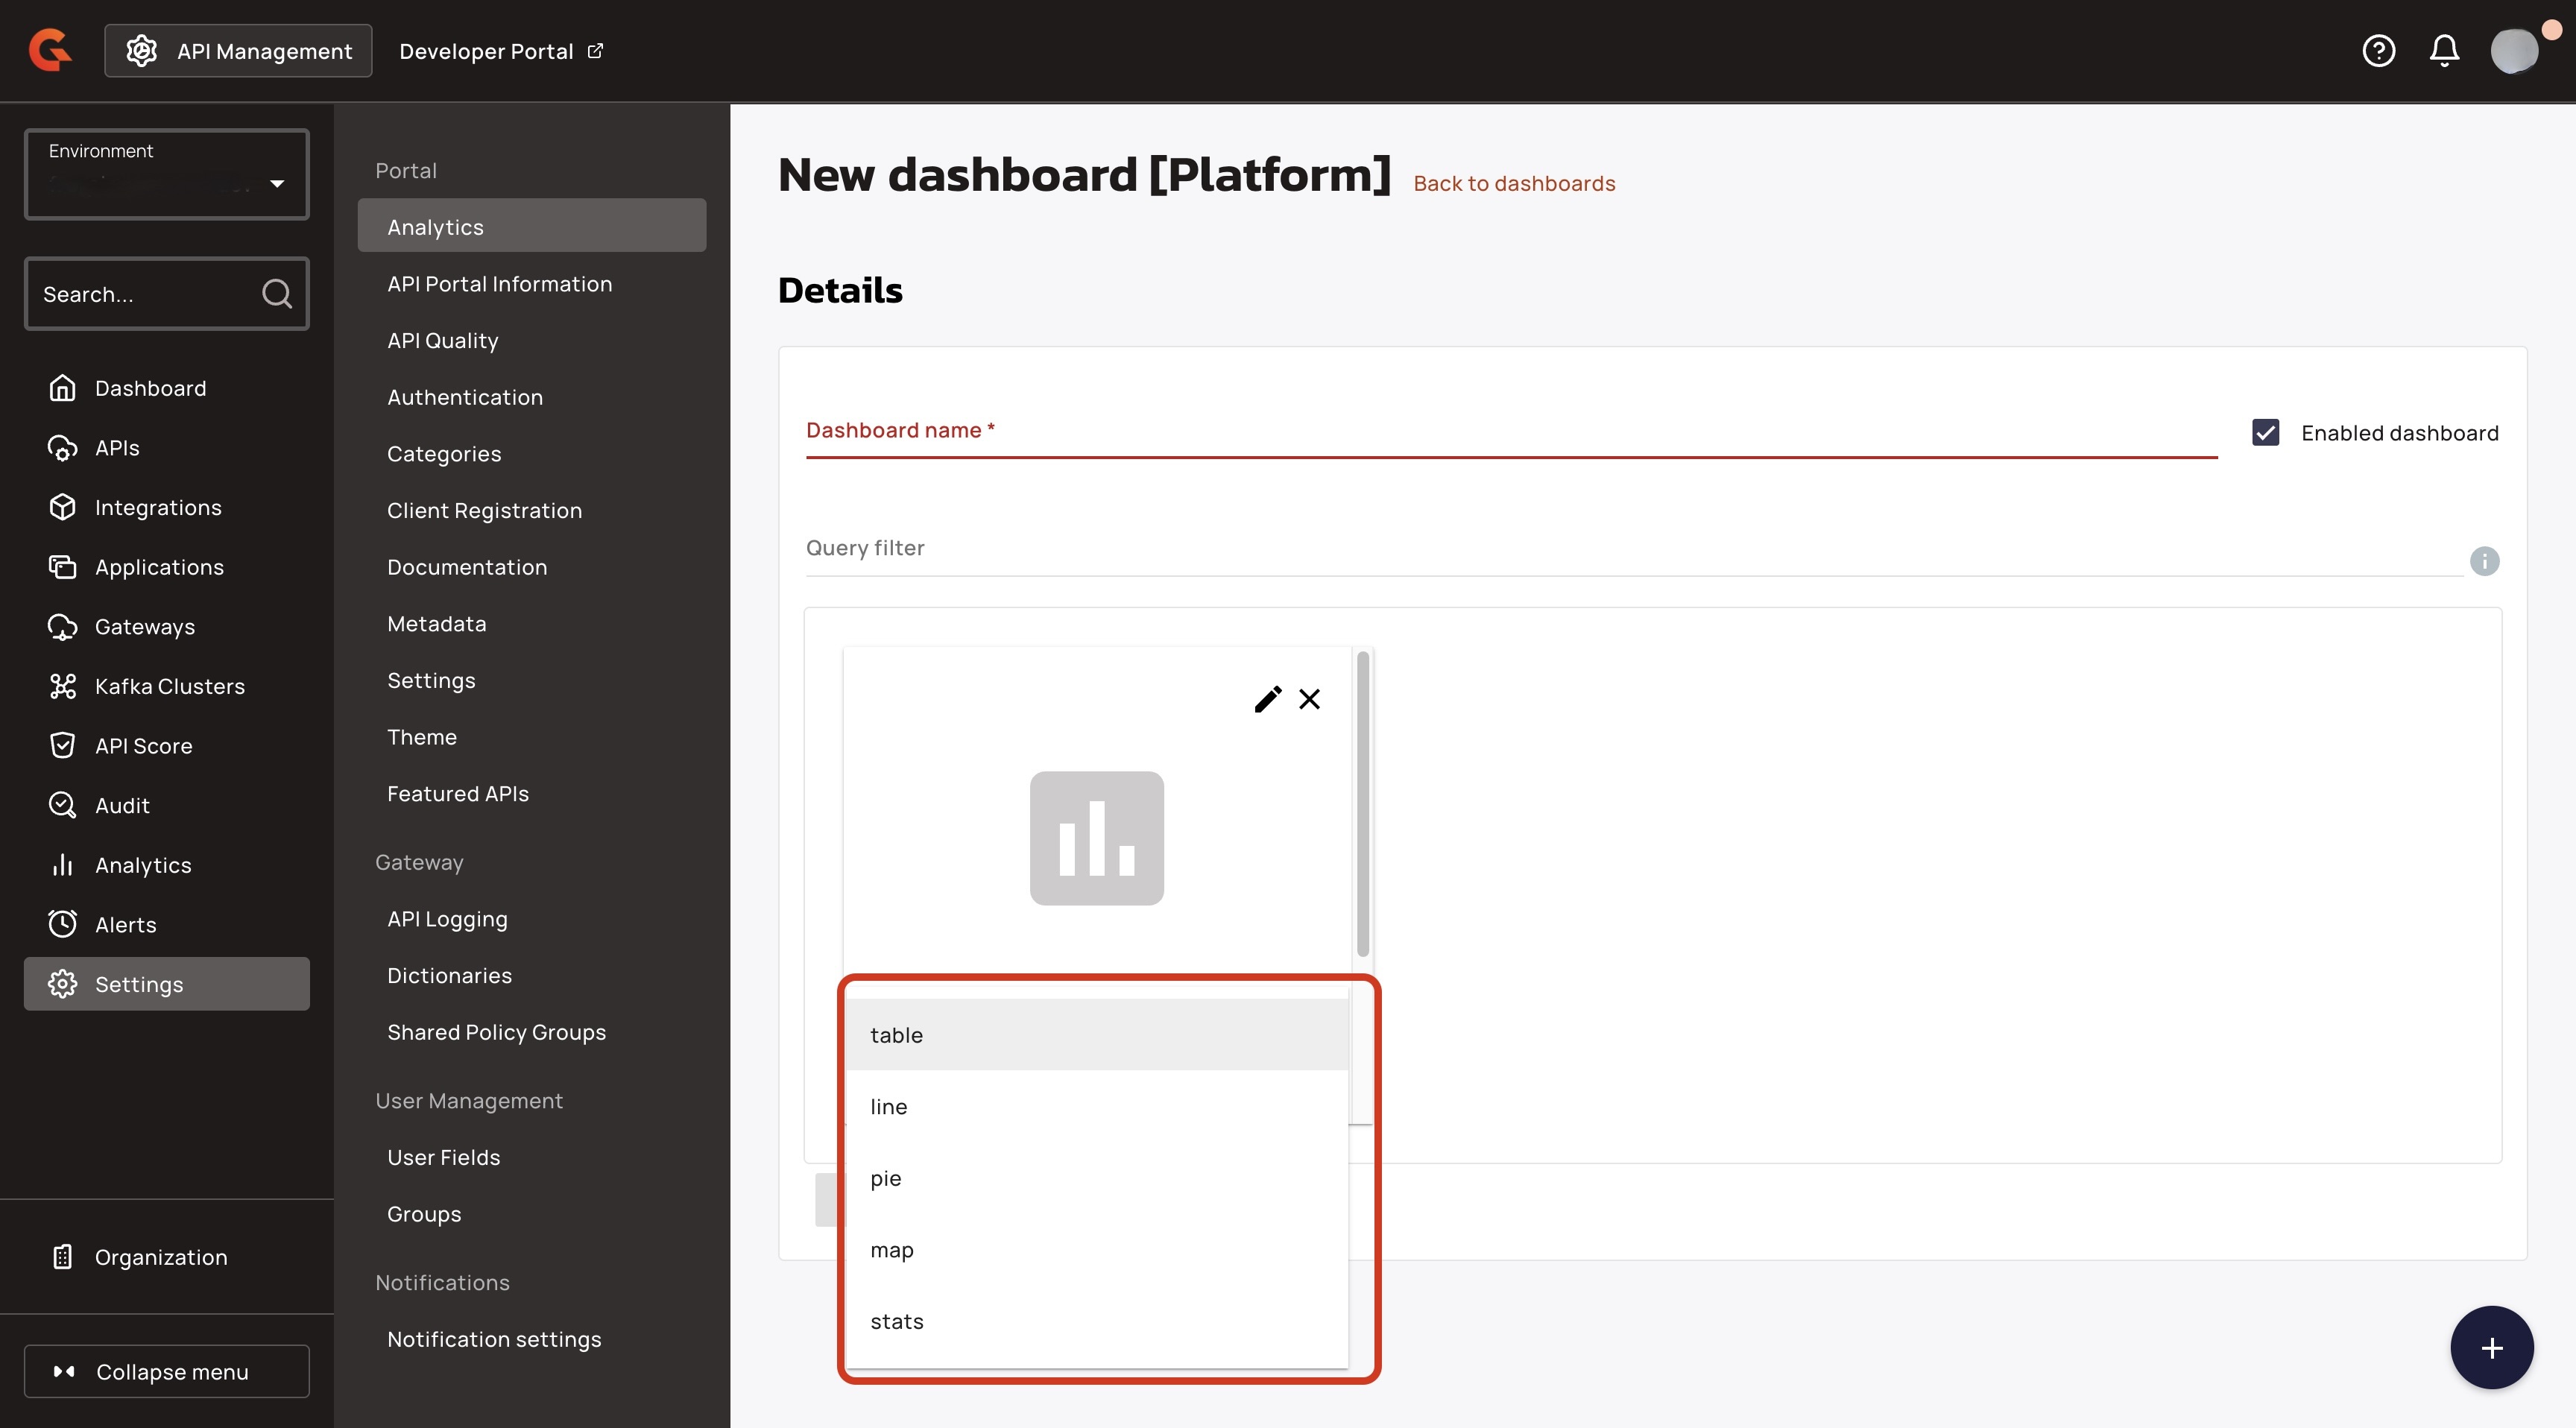Click the Kafka Clusters sidebar icon

click(x=63, y=686)
